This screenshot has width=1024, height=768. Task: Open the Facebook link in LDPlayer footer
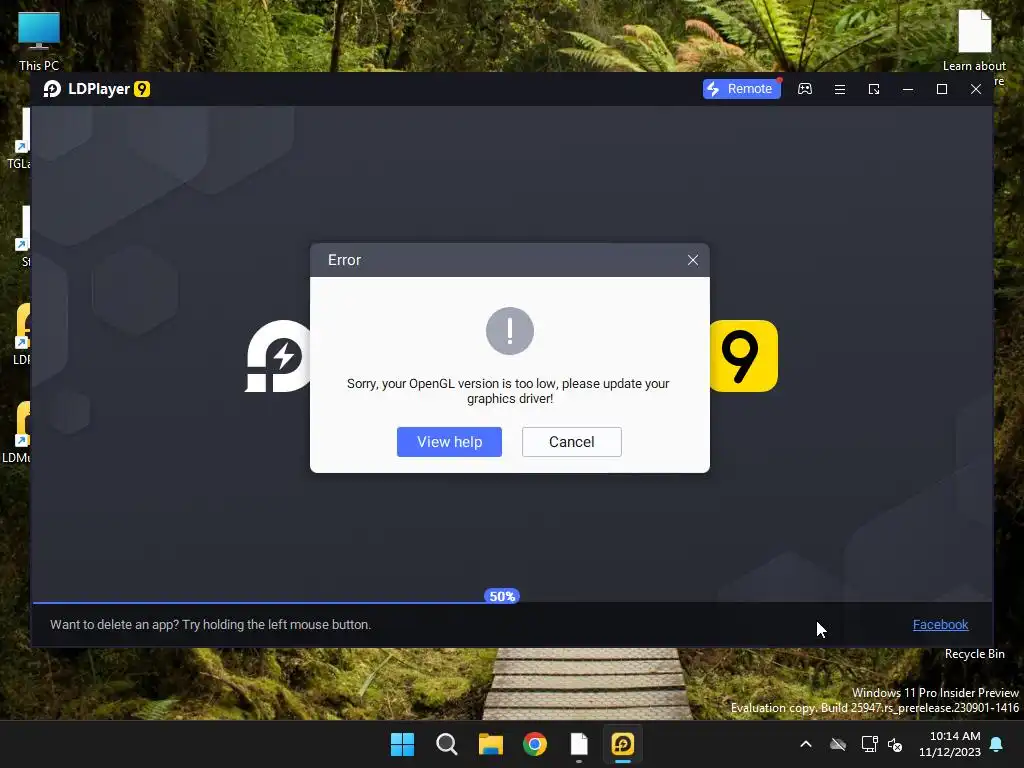click(940, 624)
